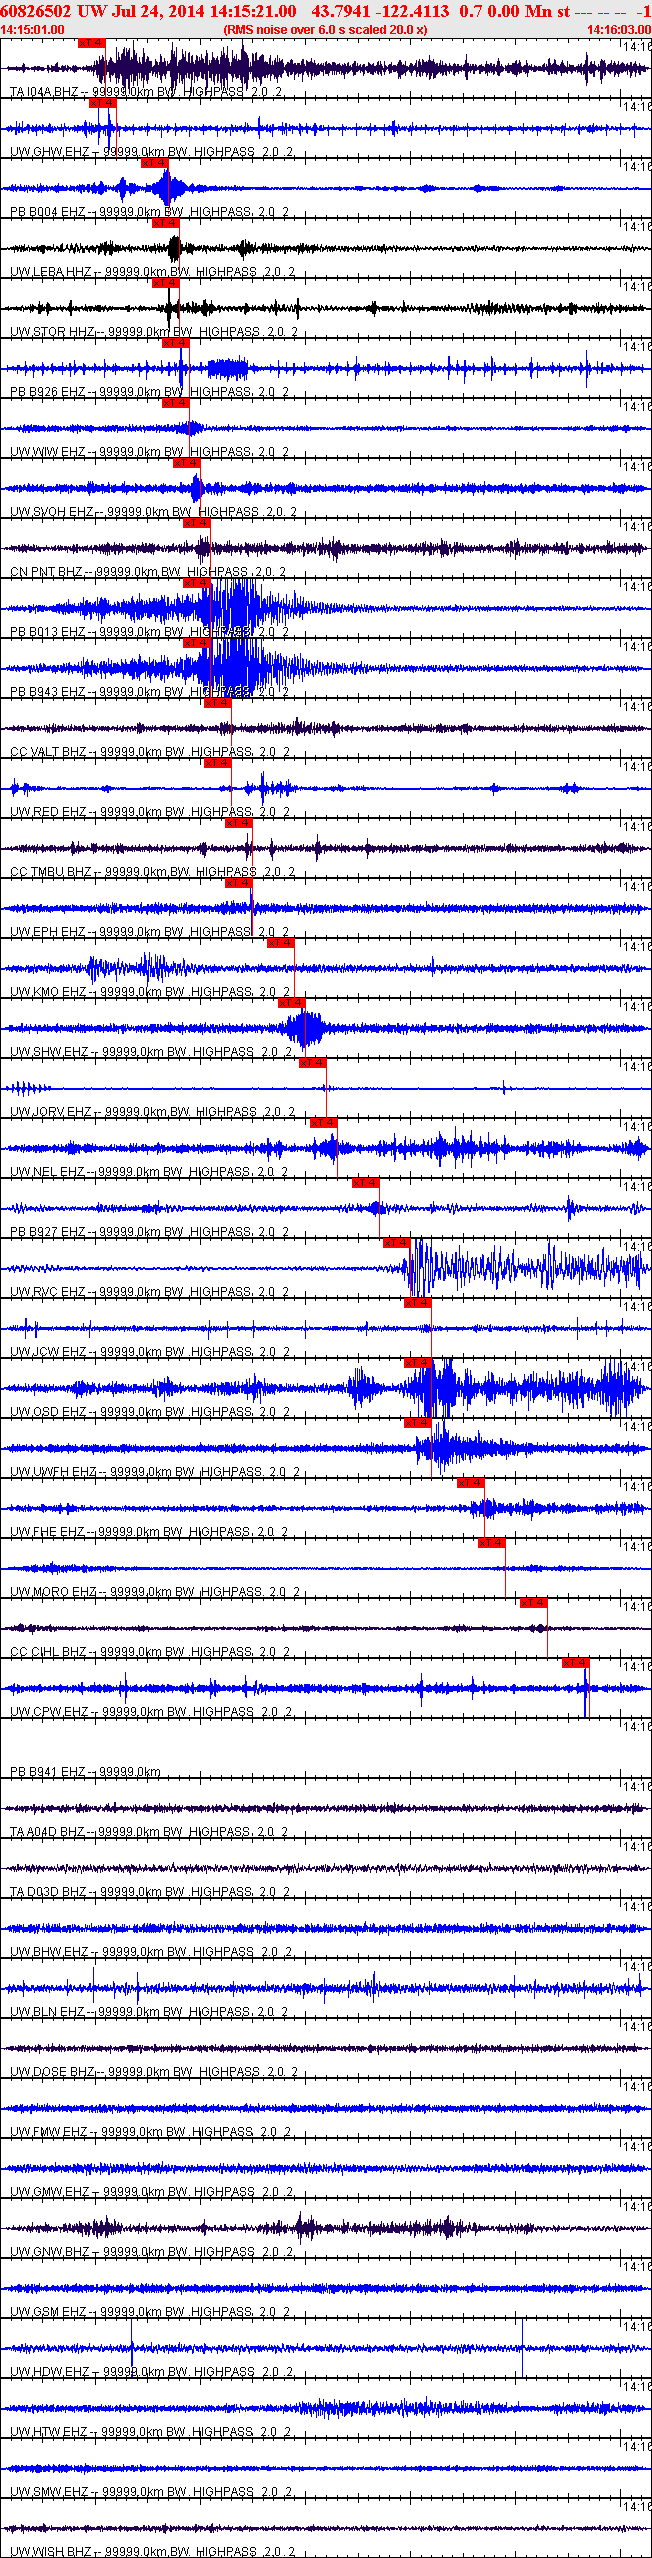
Task: Click the event ID 60826502 in header
Action: [x=35, y=11]
